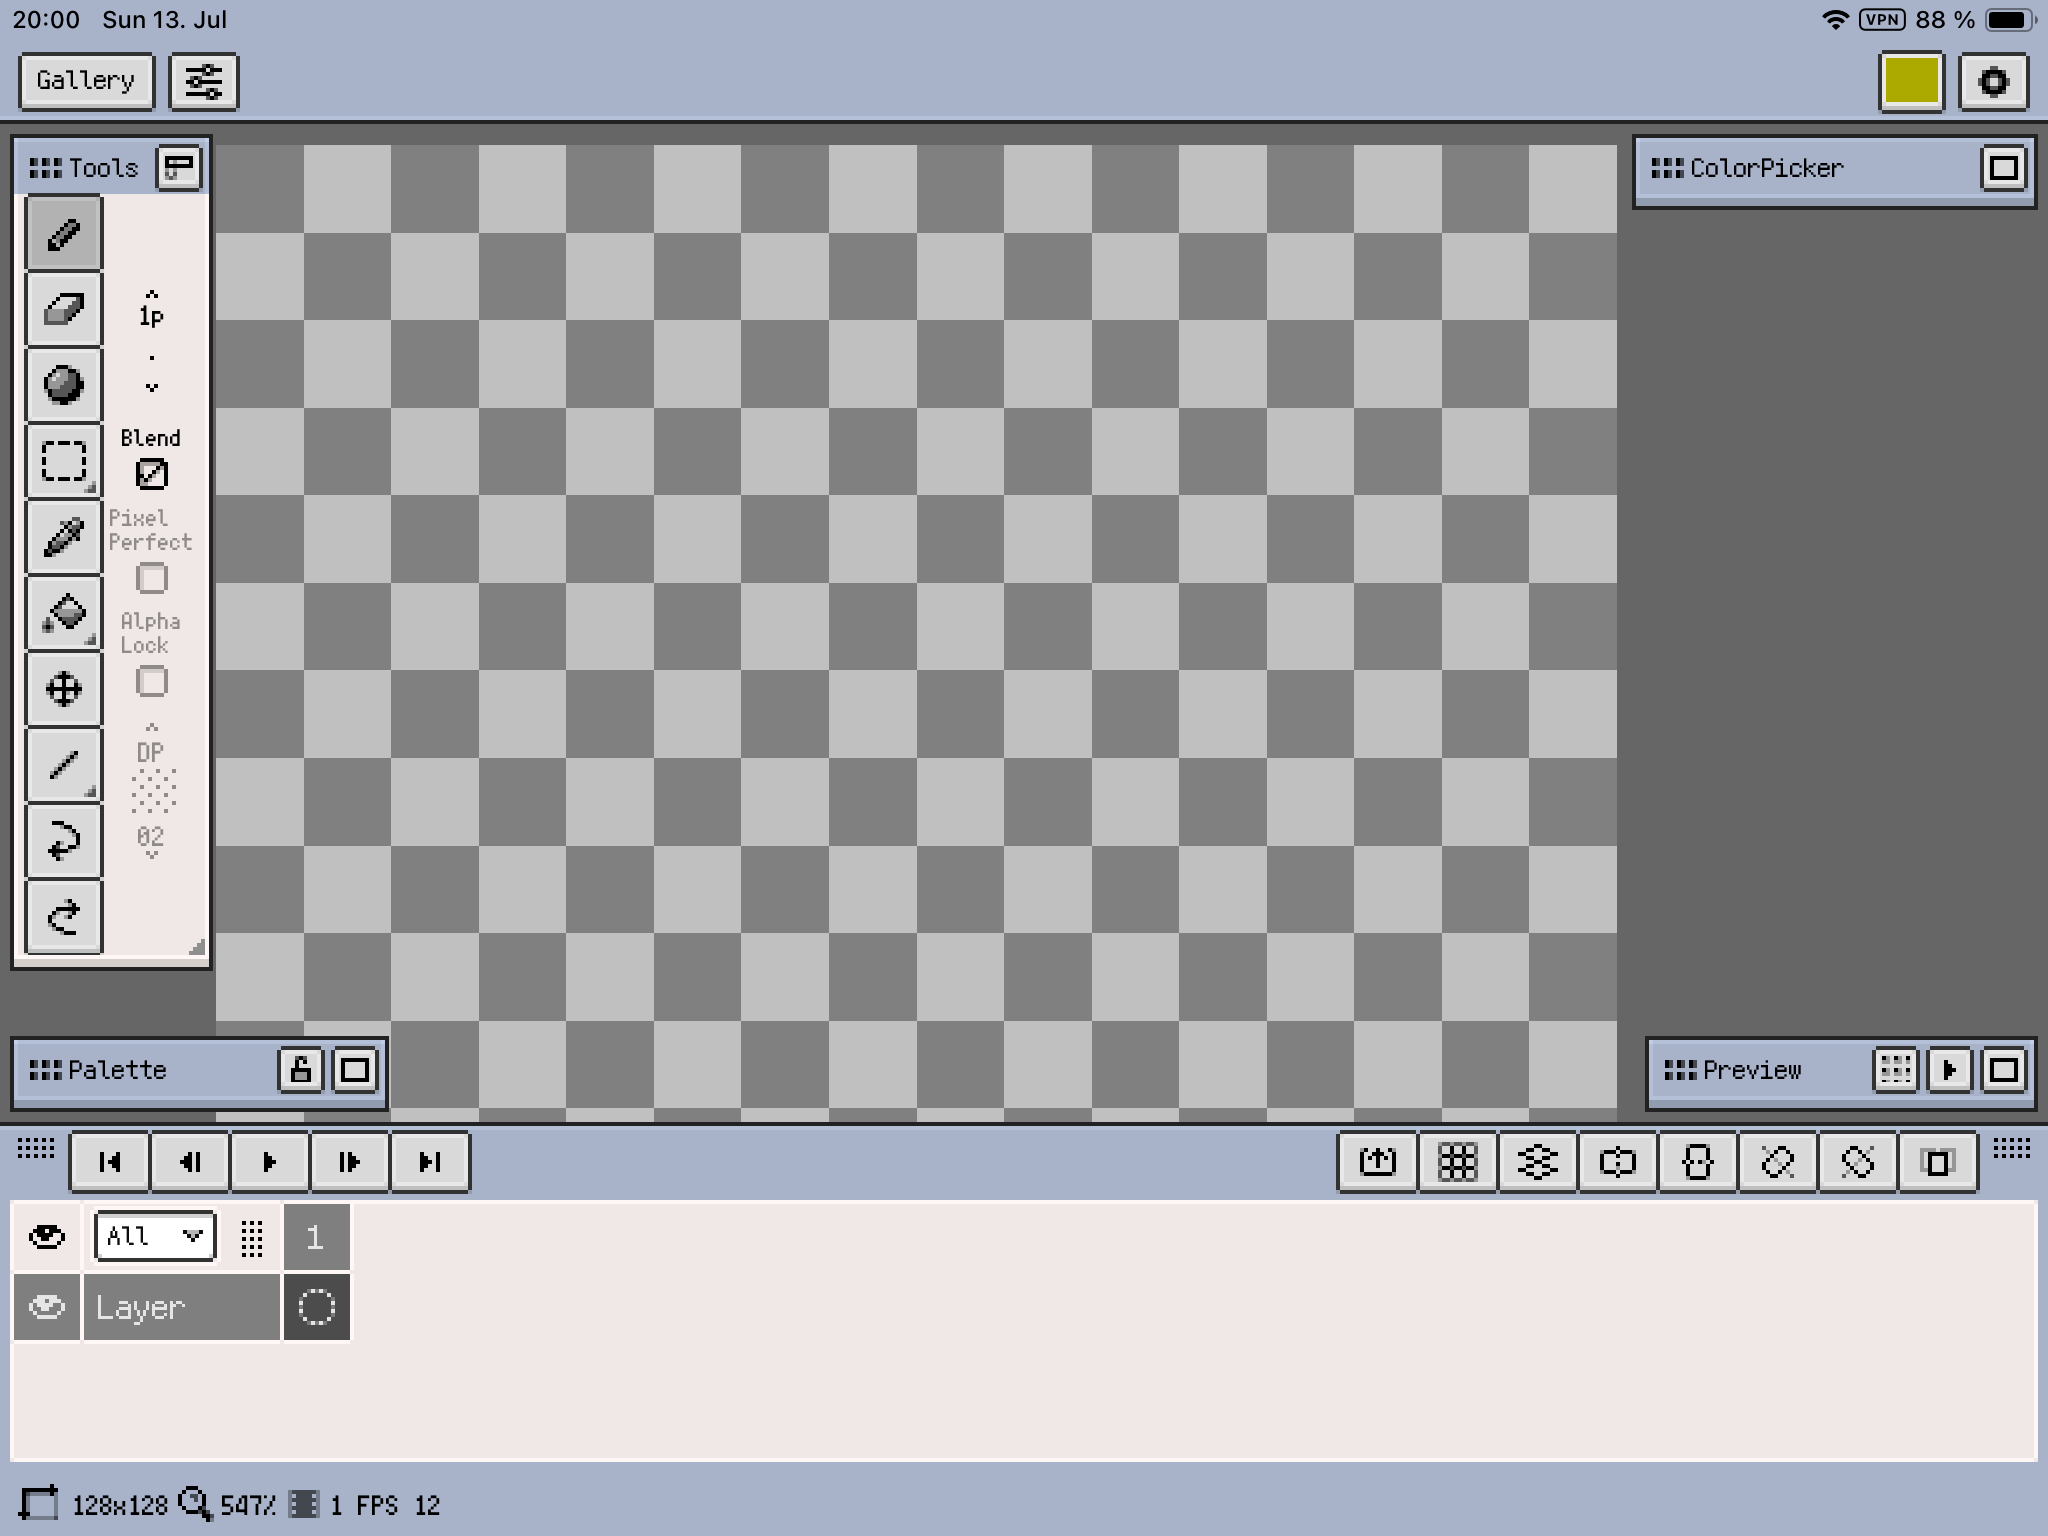This screenshot has width=2048, height=1536.
Task: Click the export/share icon in timeline bar
Action: coord(1377,1161)
